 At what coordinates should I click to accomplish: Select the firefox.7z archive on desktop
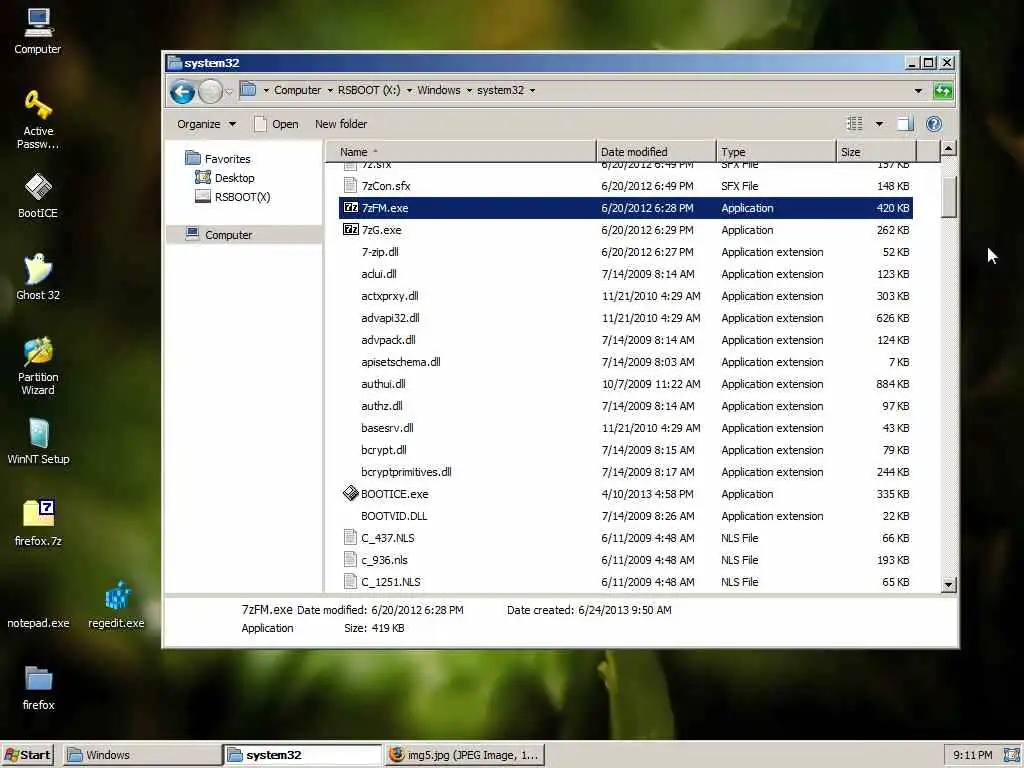point(38,523)
